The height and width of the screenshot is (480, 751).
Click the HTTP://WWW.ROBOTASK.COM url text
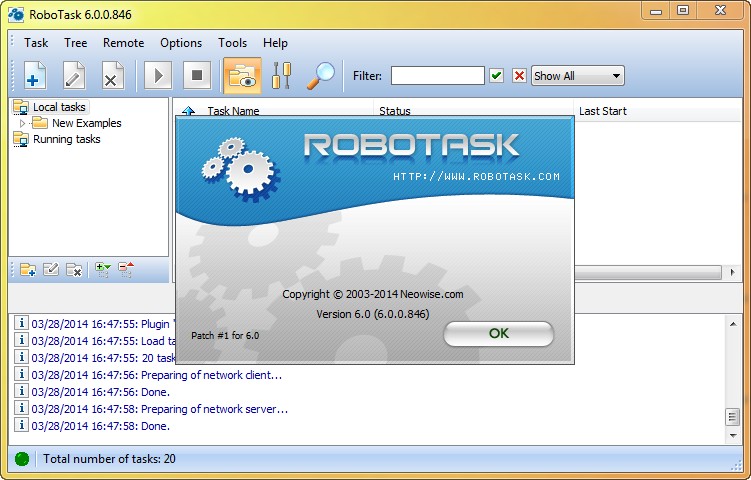pos(476,176)
